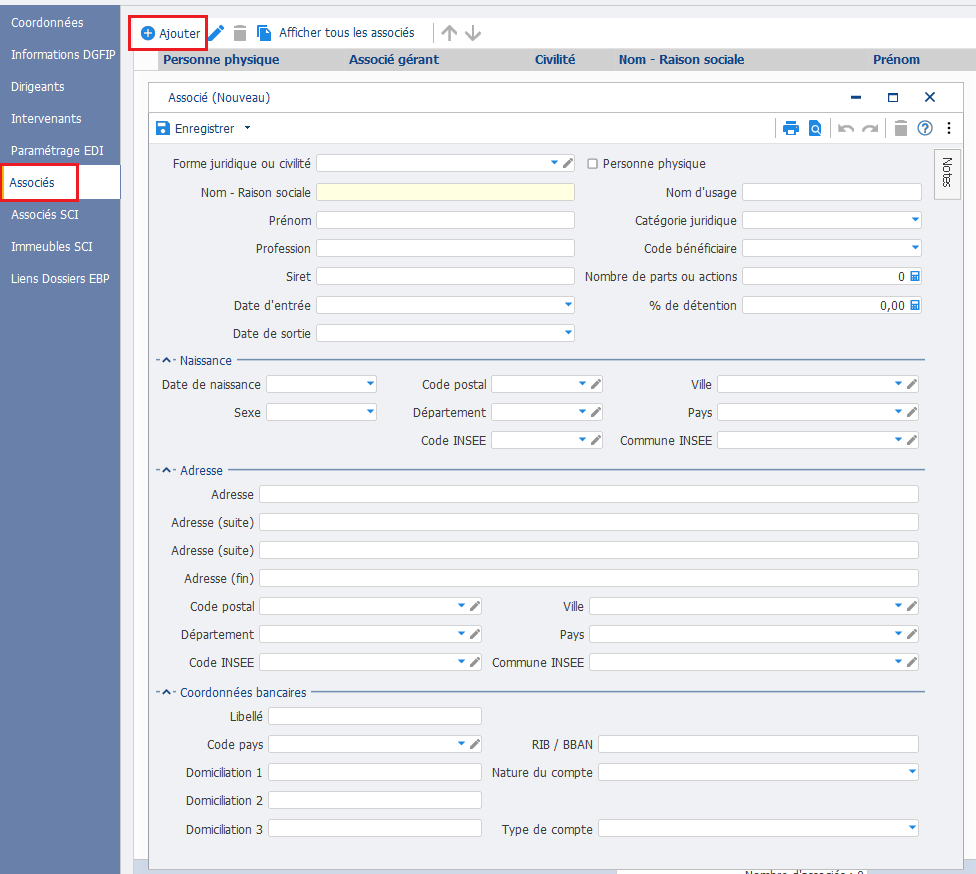Click the undo arrow icon
The height and width of the screenshot is (874, 976).
[845, 128]
